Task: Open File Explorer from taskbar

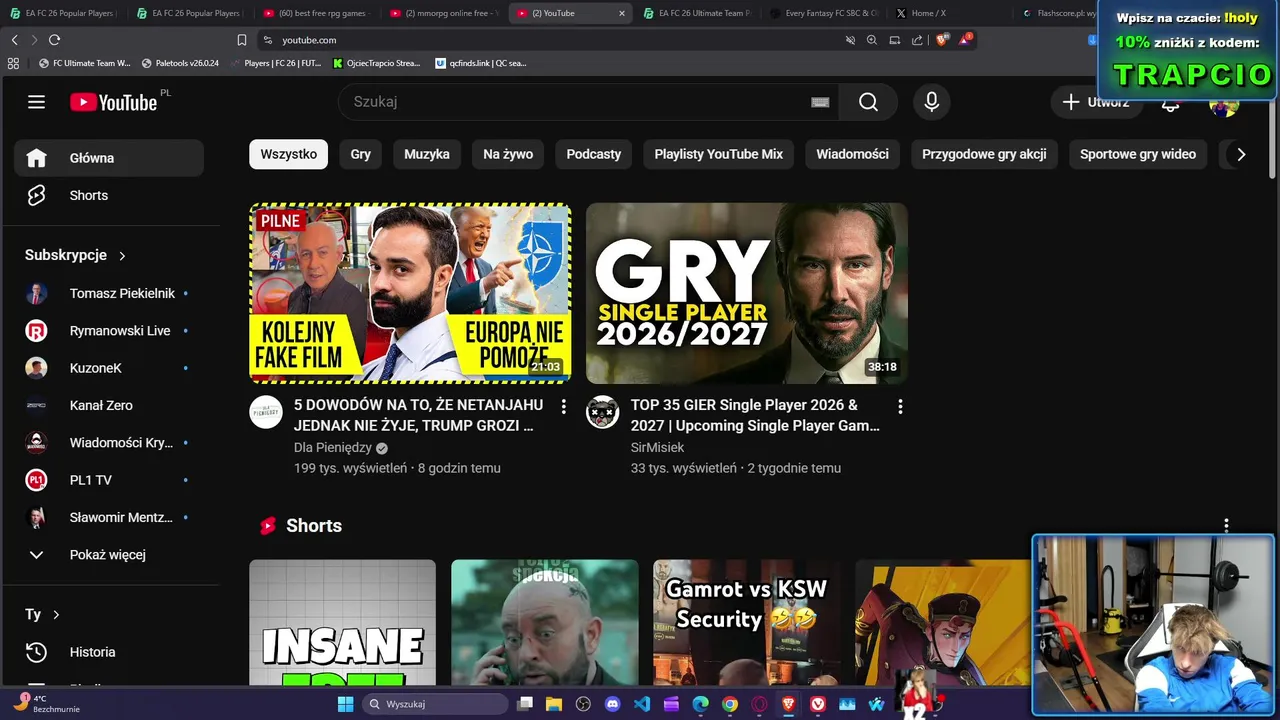Action: (554, 704)
